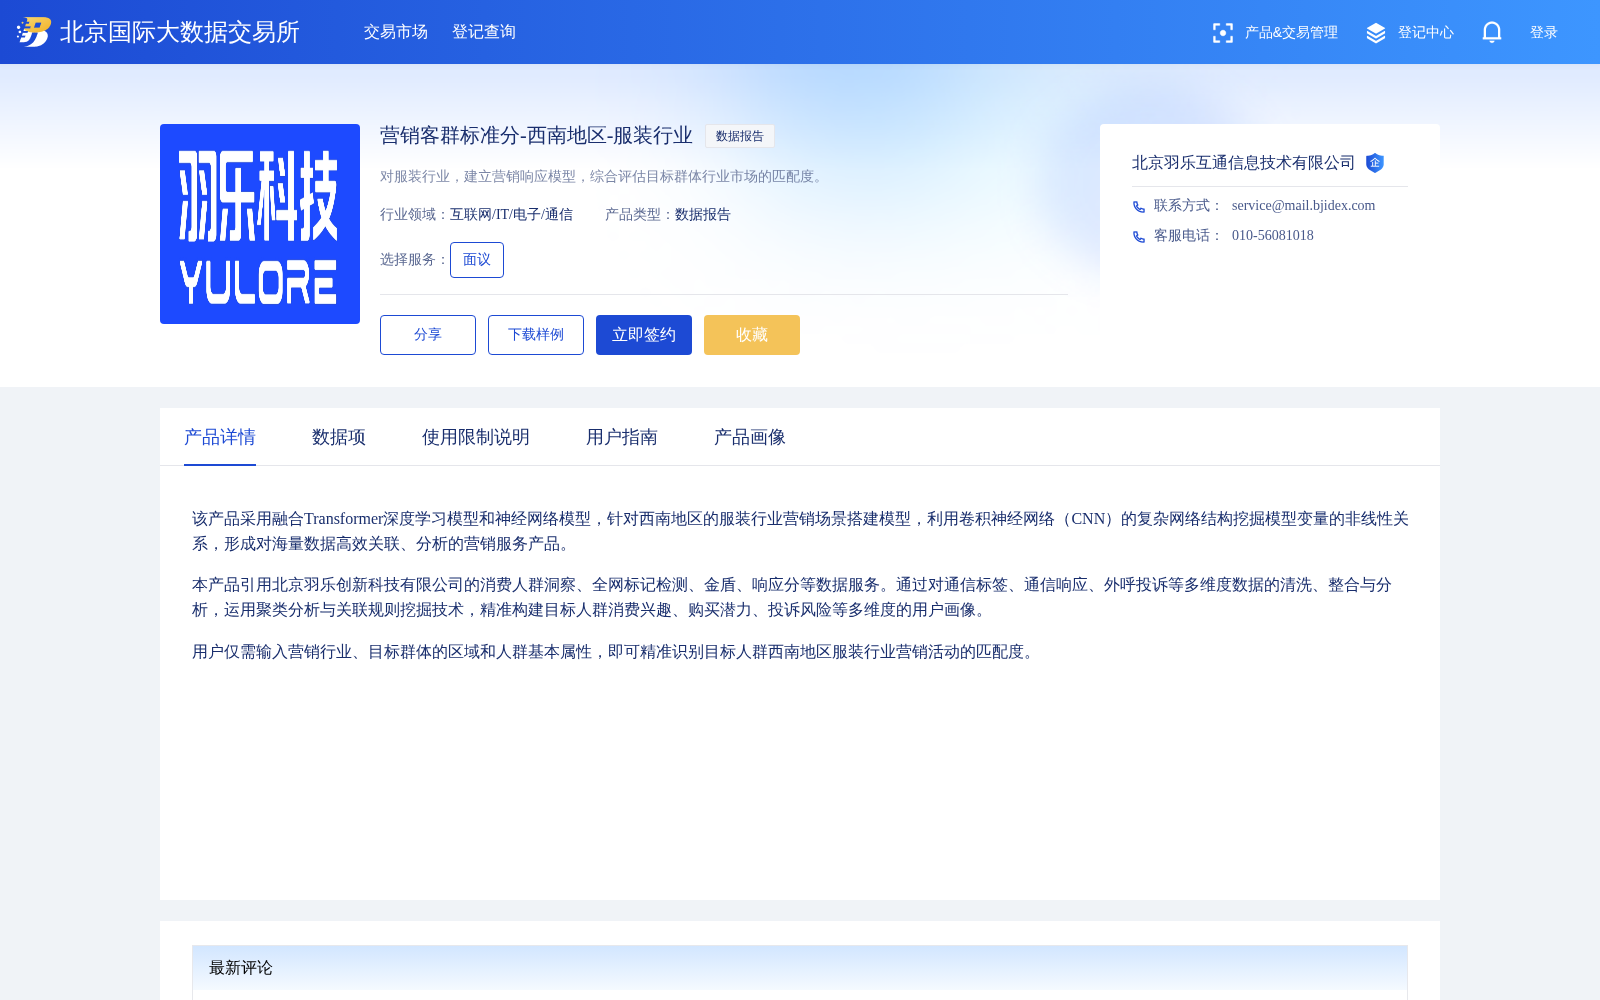
Task: Click the 最新评论 section header
Action: click(x=800, y=968)
